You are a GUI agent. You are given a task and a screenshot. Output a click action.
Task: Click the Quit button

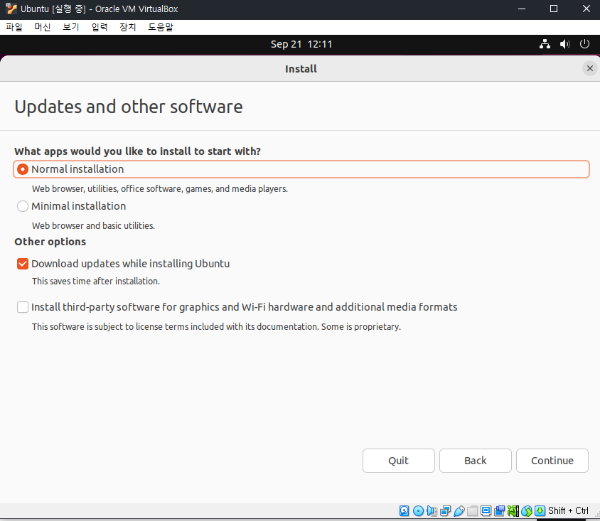[x=398, y=461]
